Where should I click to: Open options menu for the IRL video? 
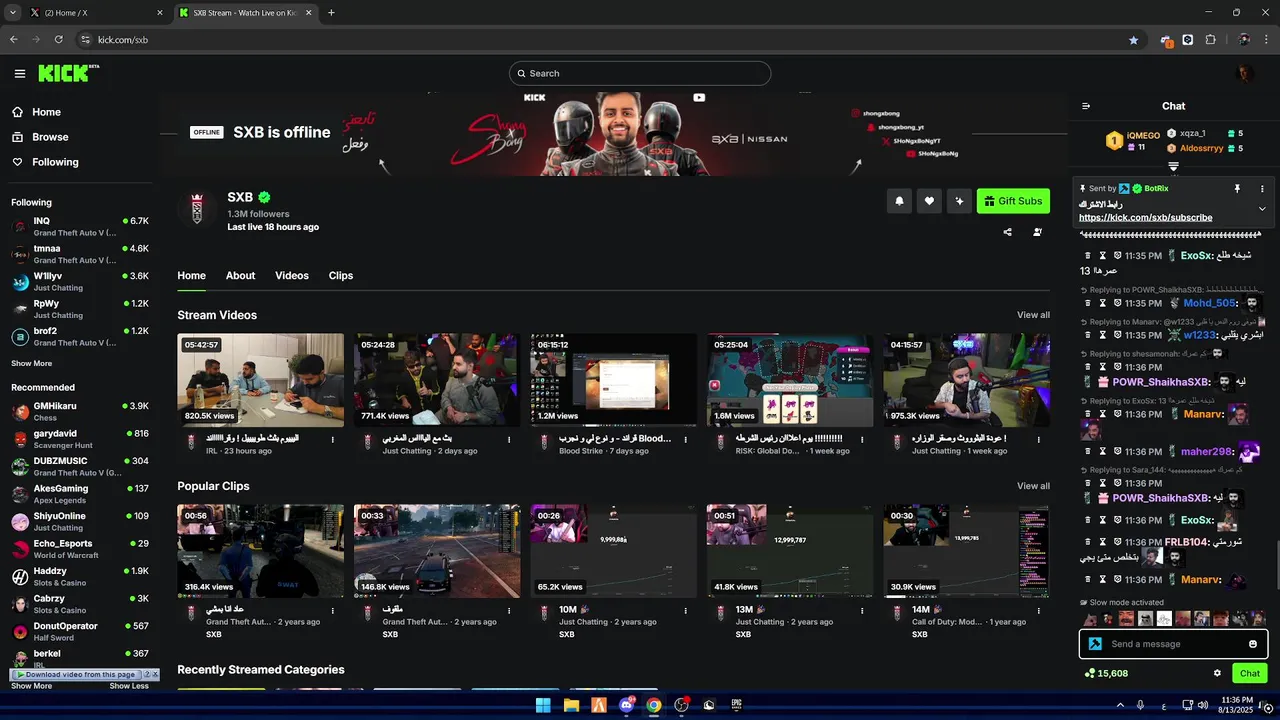(x=333, y=439)
